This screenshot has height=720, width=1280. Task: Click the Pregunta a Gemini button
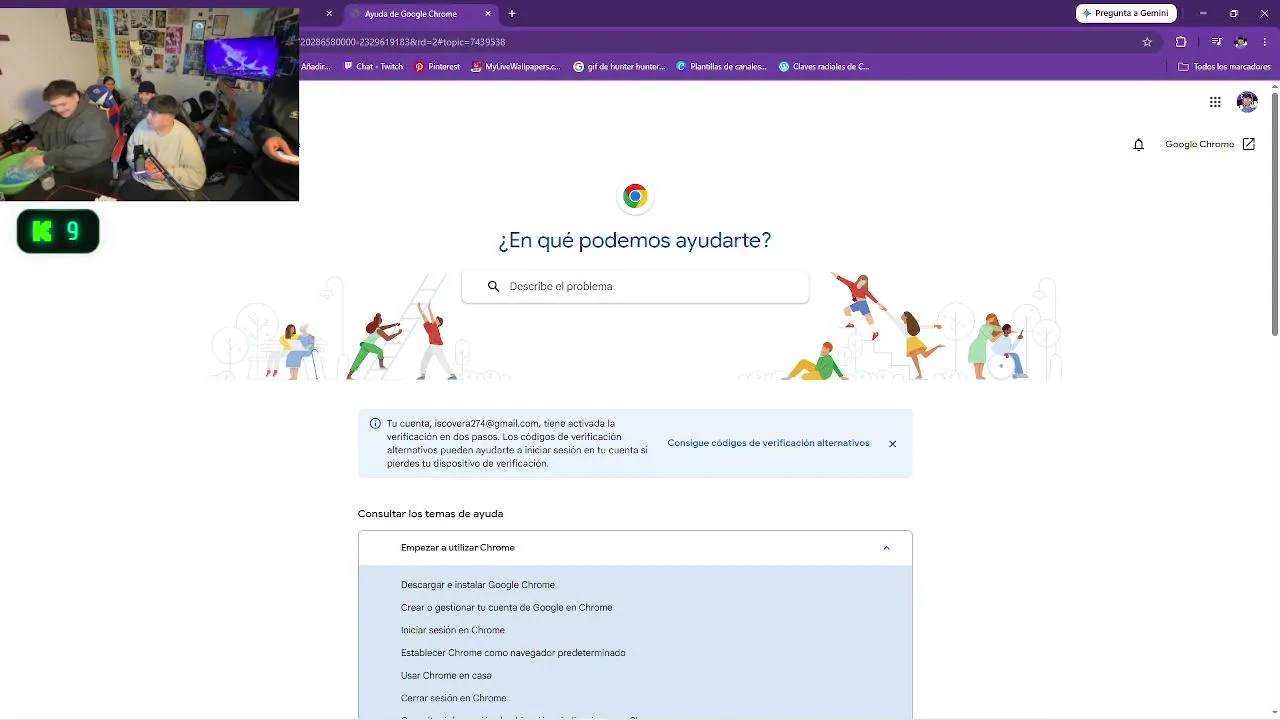[1127, 14]
